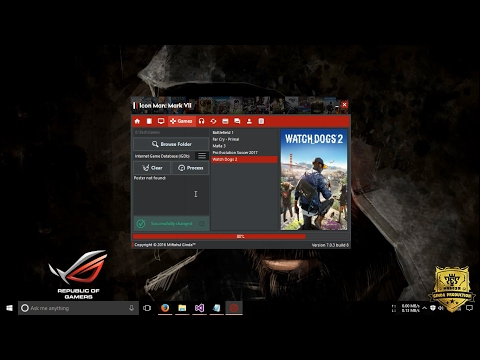Open File Explorer from the taskbar
The image size is (480, 360).
182,308
